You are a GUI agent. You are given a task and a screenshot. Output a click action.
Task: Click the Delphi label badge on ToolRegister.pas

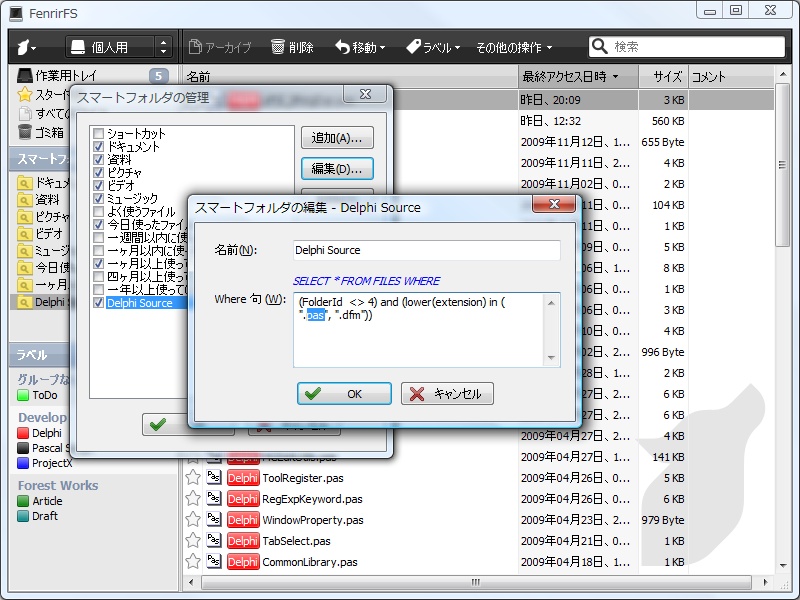[243, 478]
